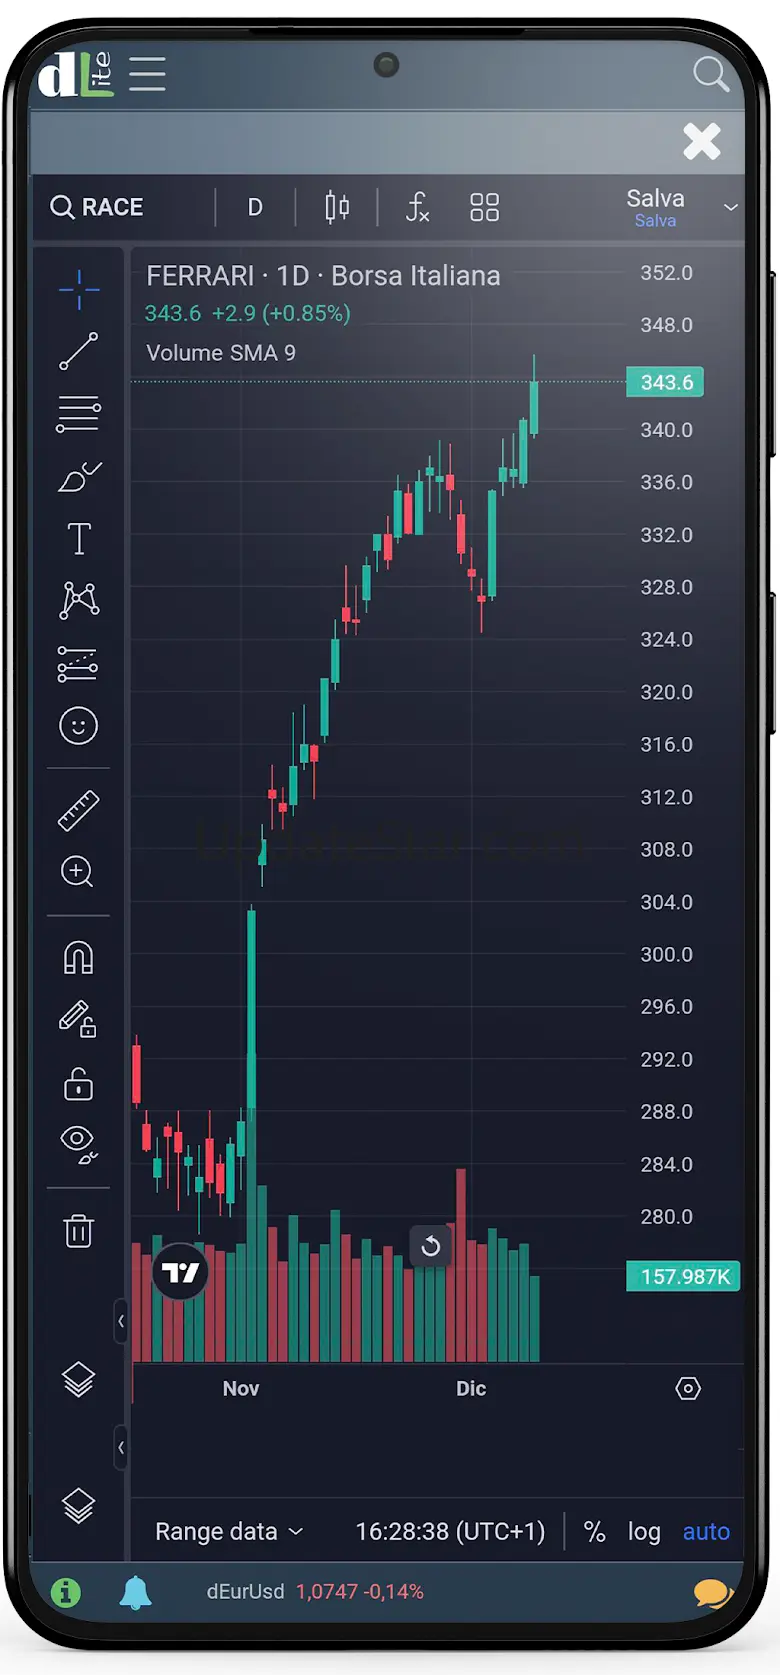Screen dimensions: 780x1675
Task: Enable log scale on price axis
Action: (644, 1531)
